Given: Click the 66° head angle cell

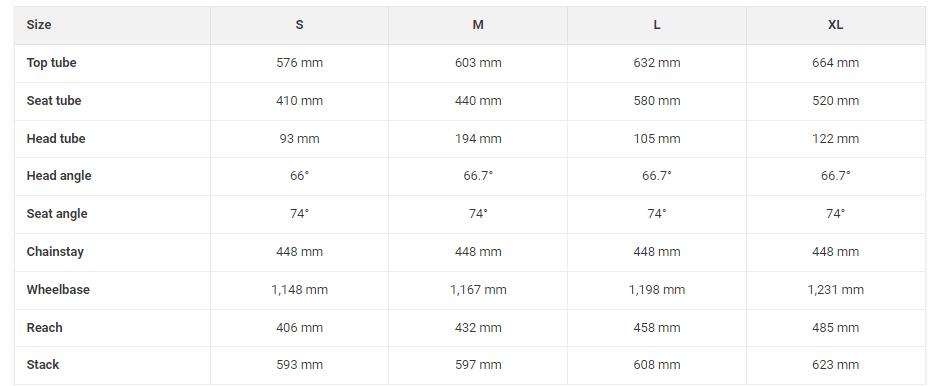Looking at the screenshot, I should pos(299,176).
